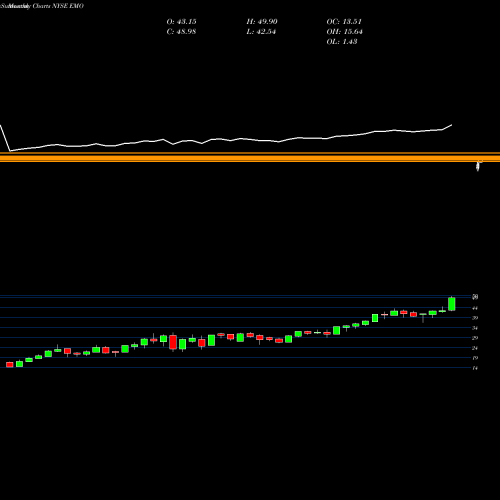The image size is (500, 500).
Task: Select the latest tall green candlestick
Action: click(x=452, y=304)
